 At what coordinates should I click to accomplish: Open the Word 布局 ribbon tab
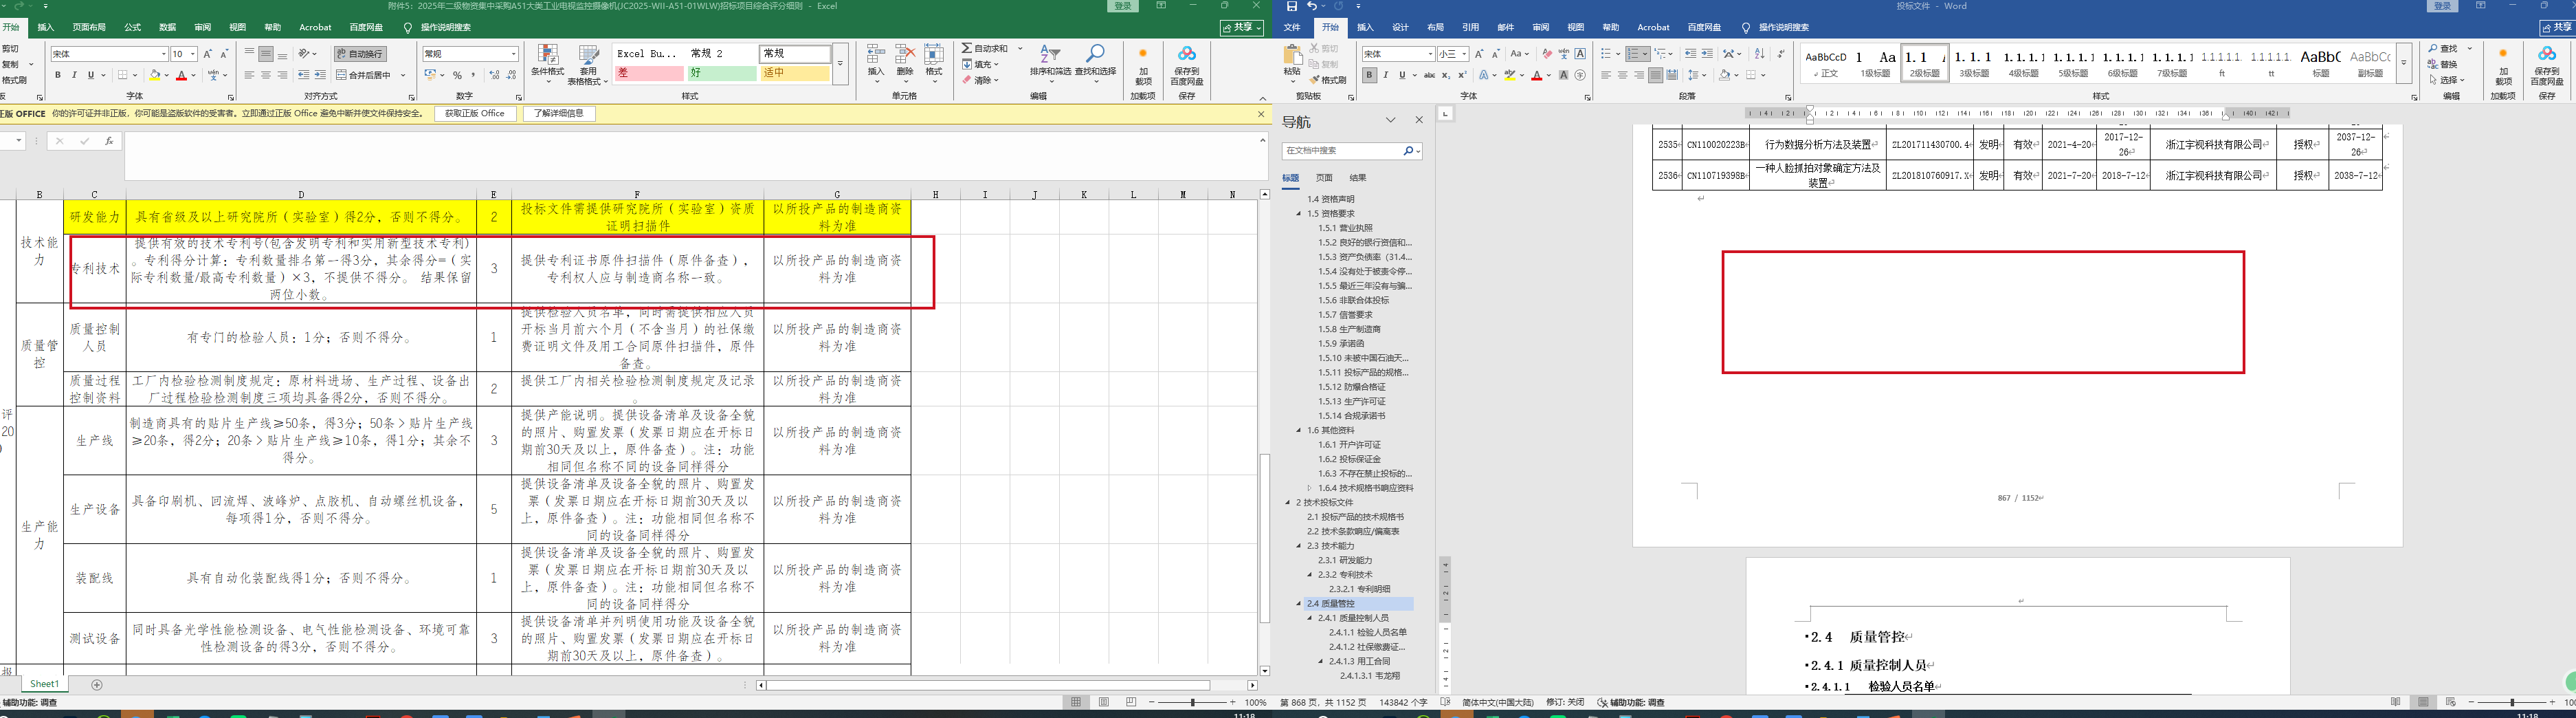1435,28
